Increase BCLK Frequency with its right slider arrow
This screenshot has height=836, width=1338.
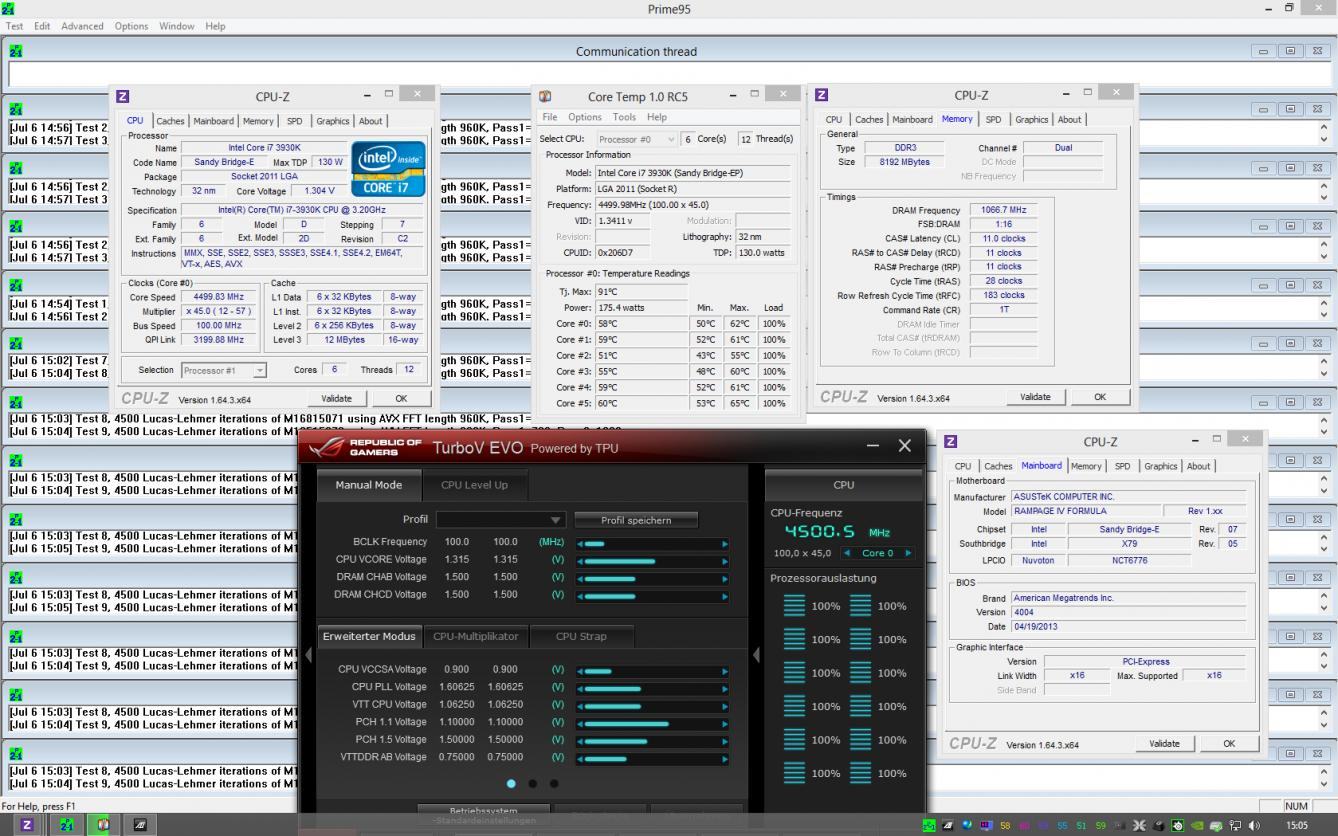click(725, 544)
